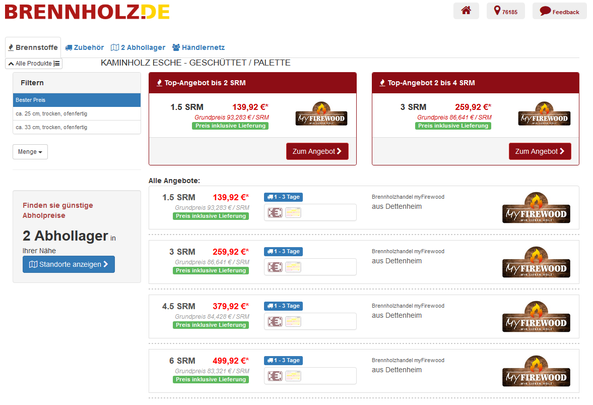Click Preis inklusive Lieferung badge in 6 SRM row

point(211,380)
